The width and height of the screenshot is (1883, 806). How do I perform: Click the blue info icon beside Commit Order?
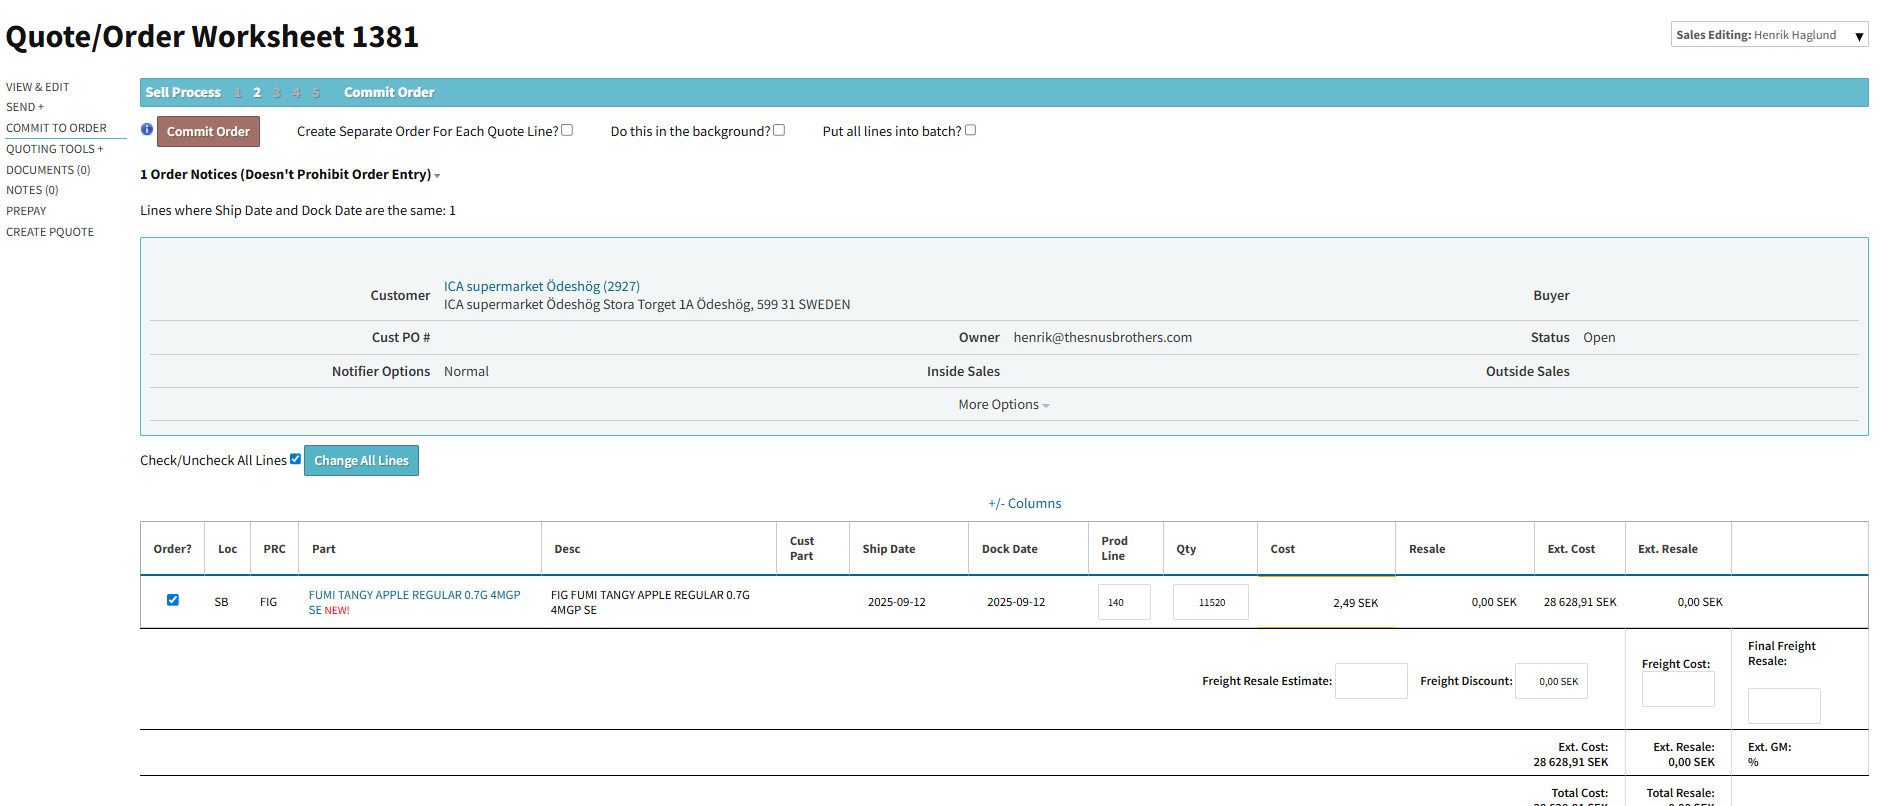(147, 130)
